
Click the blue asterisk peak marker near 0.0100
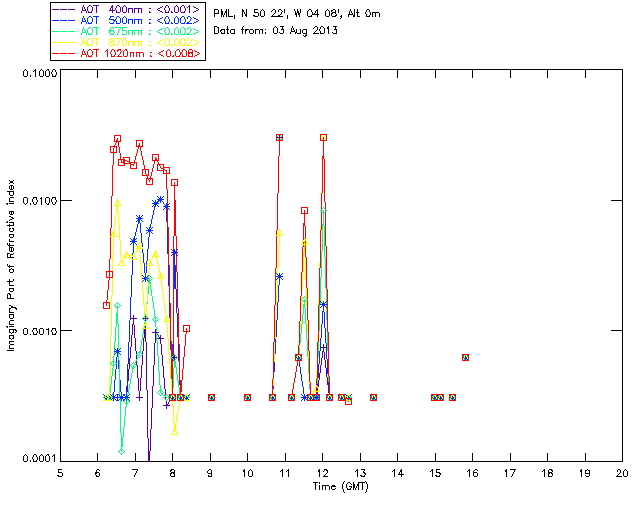click(160, 200)
